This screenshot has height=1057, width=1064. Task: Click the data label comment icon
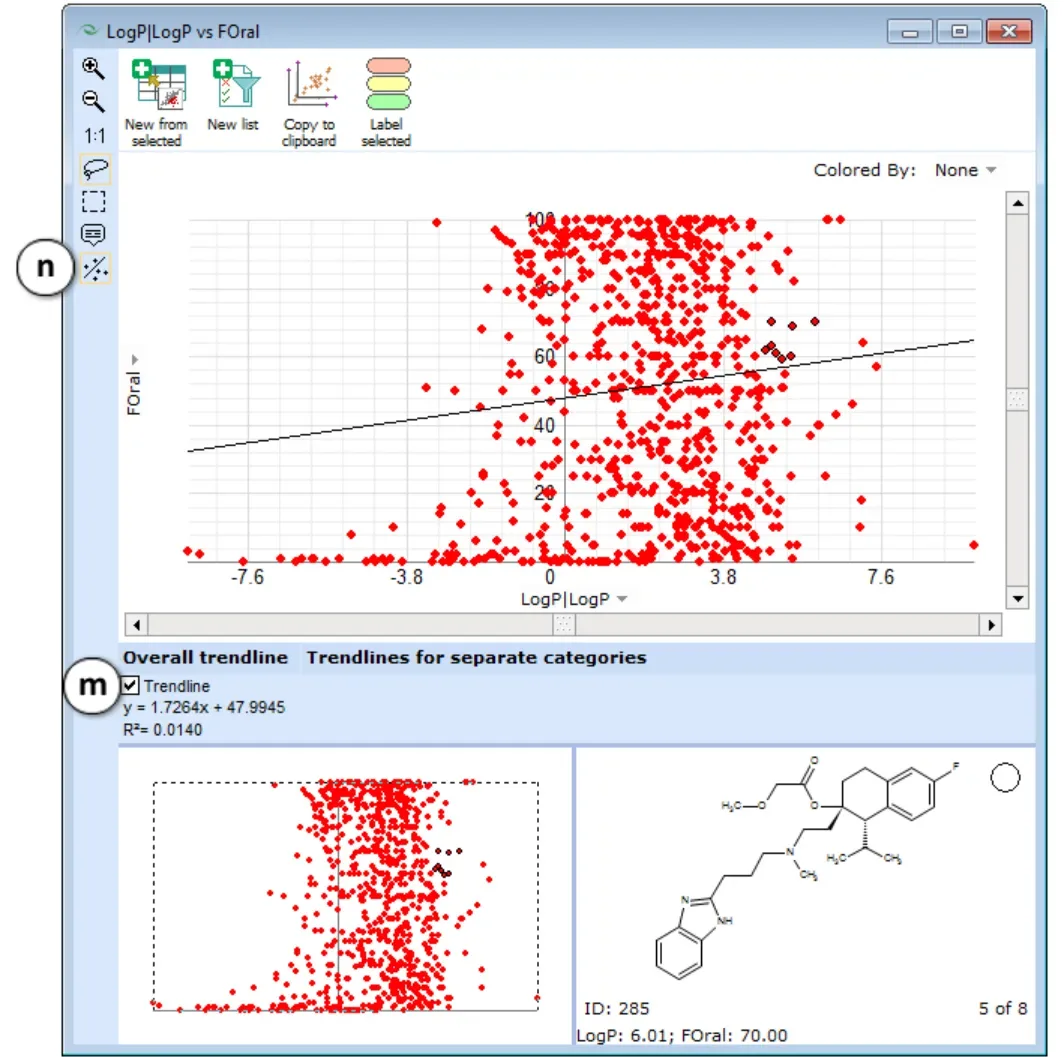(93, 235)
